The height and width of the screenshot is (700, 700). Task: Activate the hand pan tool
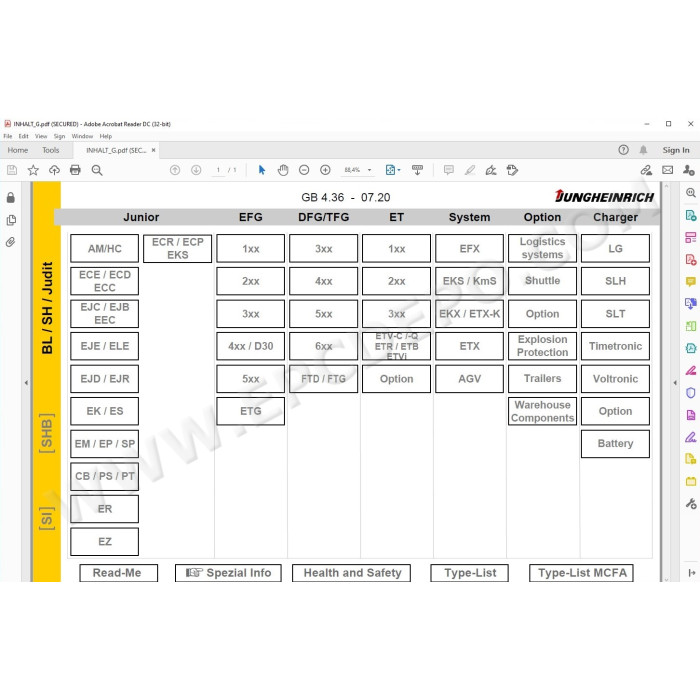(x=283, y=170)
